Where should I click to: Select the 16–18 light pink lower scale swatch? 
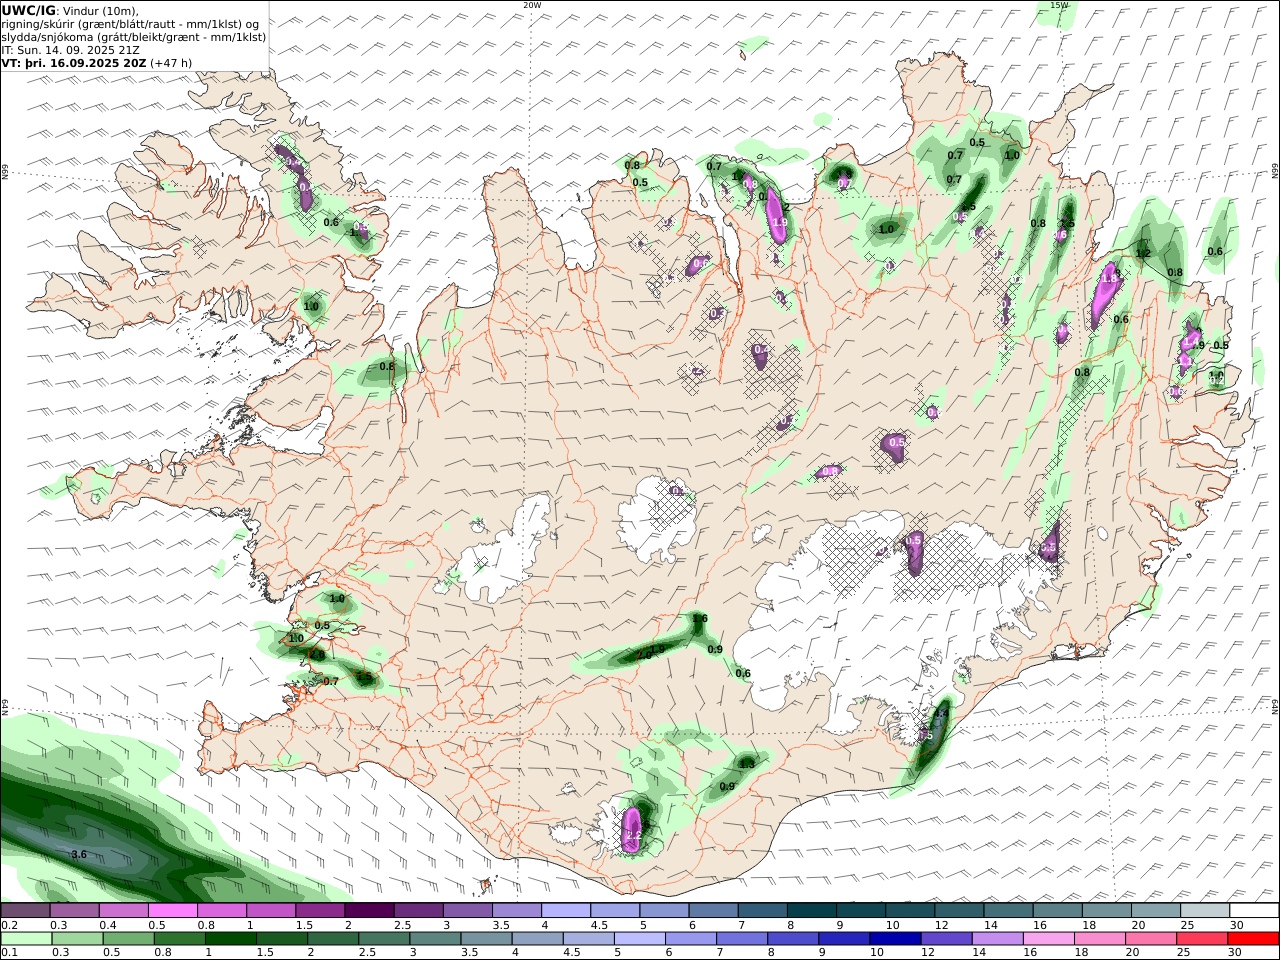click(1048, 939)
